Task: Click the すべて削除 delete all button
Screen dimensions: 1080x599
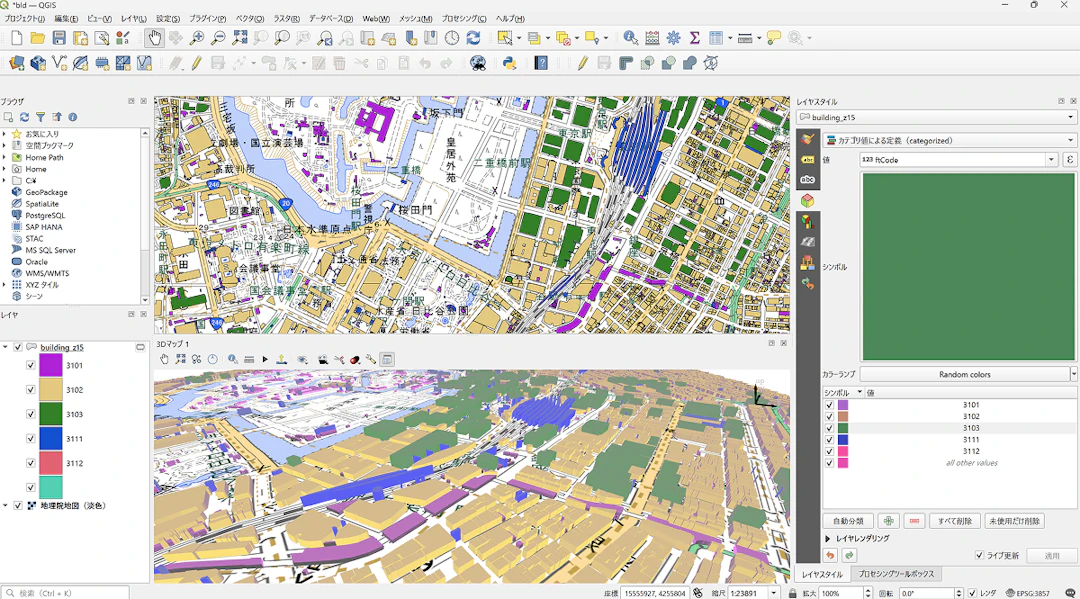Action: coord(955,521)
